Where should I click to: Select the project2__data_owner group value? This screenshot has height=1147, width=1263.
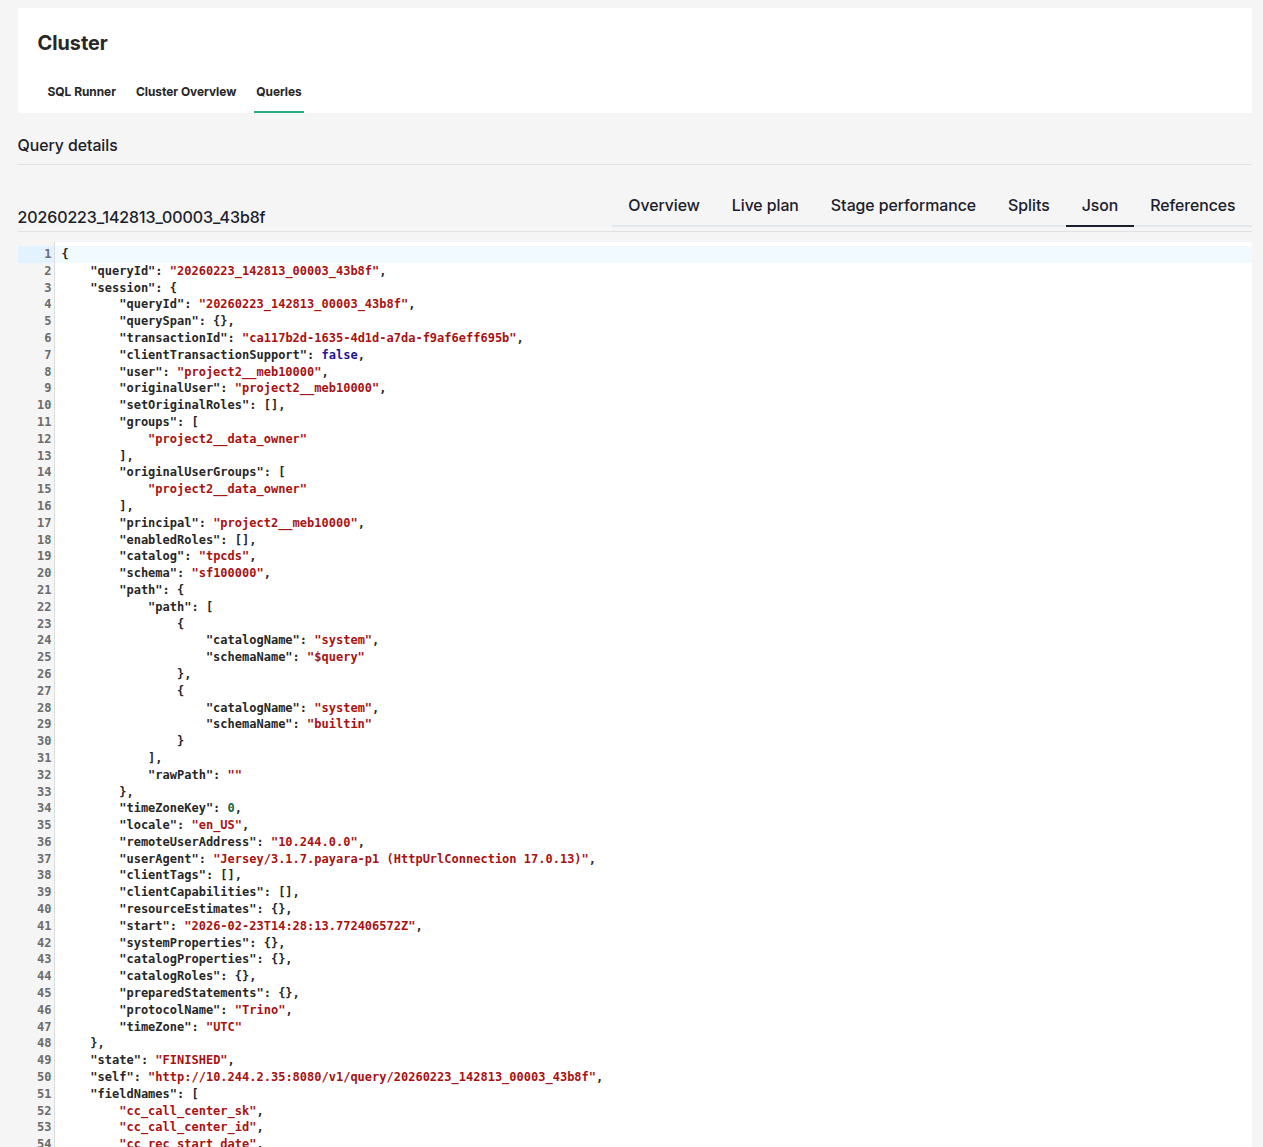tap(227, 438)
